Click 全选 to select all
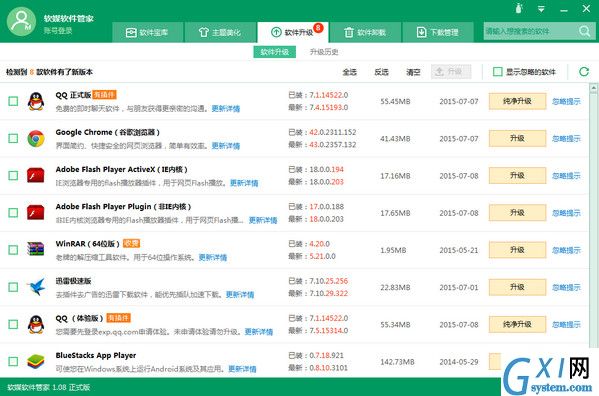Screen dimensions: 599x396 (x=350, y=72)
